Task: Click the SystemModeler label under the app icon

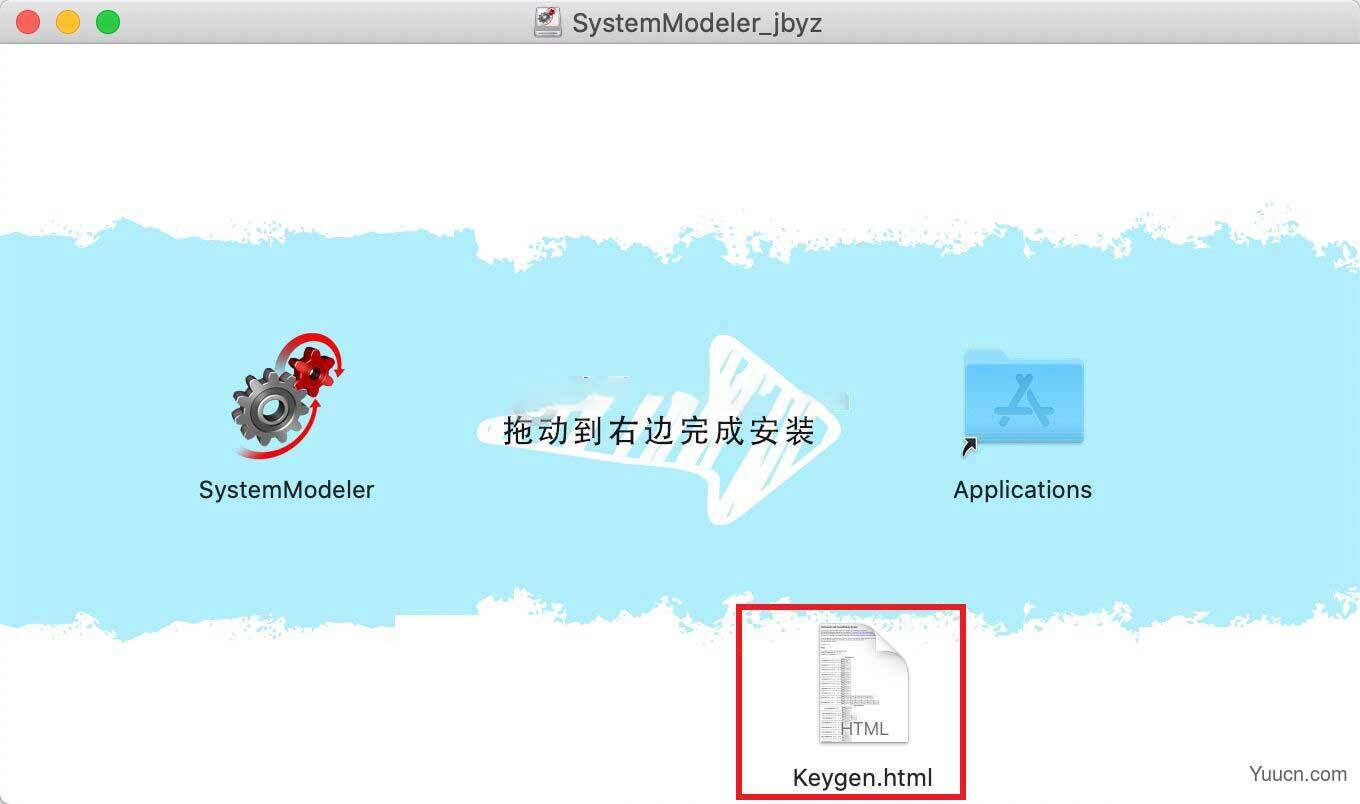Action: tap(286, 490)
